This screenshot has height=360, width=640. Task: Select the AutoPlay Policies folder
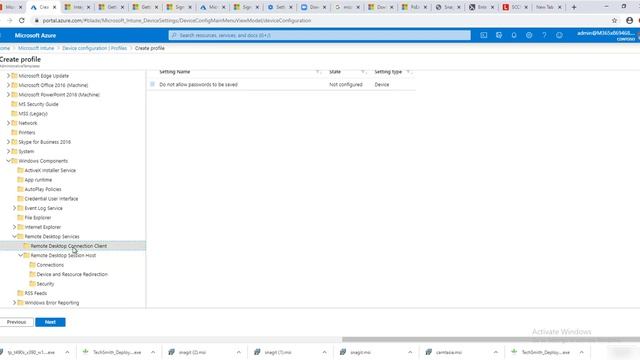[43, 189]
